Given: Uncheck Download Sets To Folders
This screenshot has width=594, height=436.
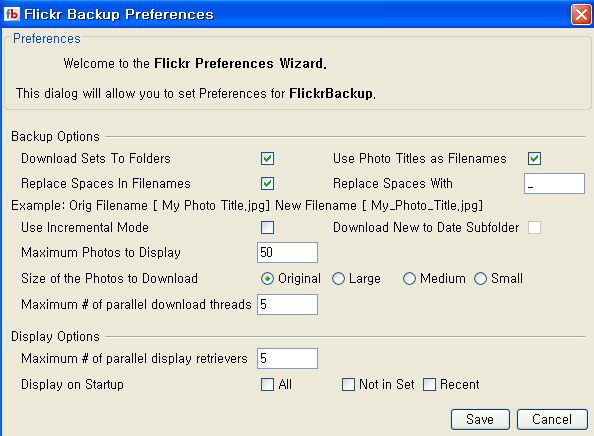Looking at the screenshot, I should [267, 158].
